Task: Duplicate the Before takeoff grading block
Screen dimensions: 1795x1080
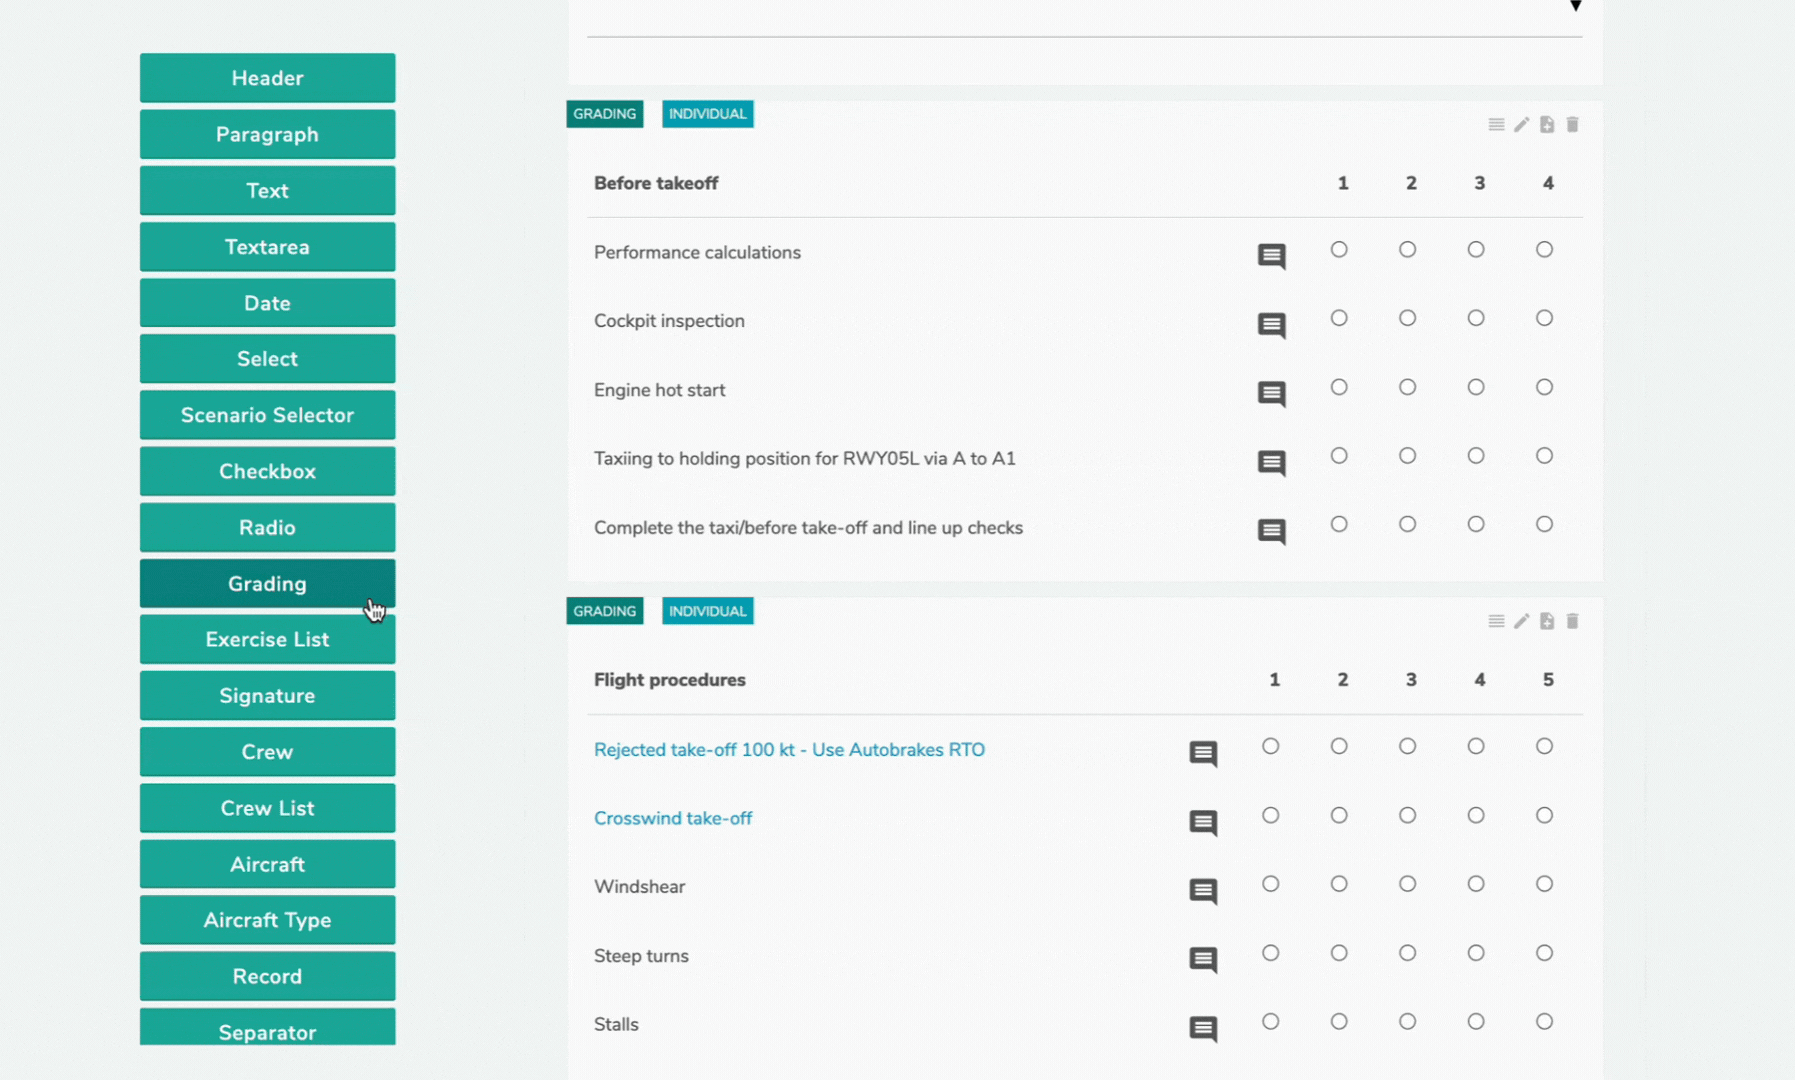Action: click(x=1547, y=125)
